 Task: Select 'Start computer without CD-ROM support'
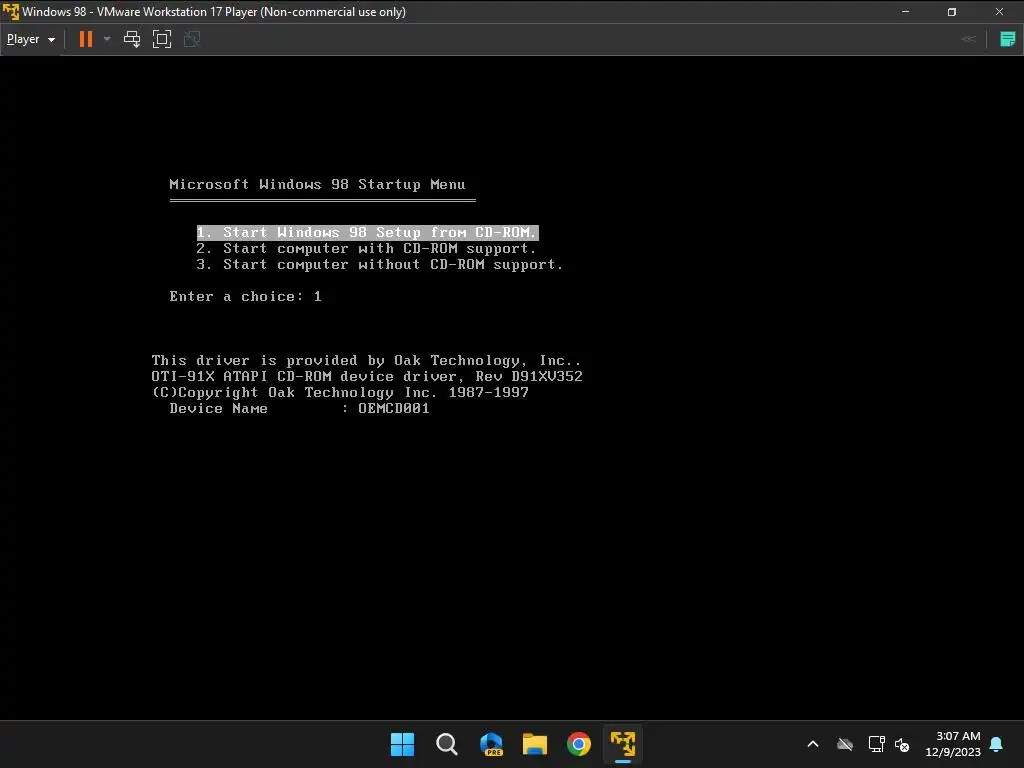[379, 264]
